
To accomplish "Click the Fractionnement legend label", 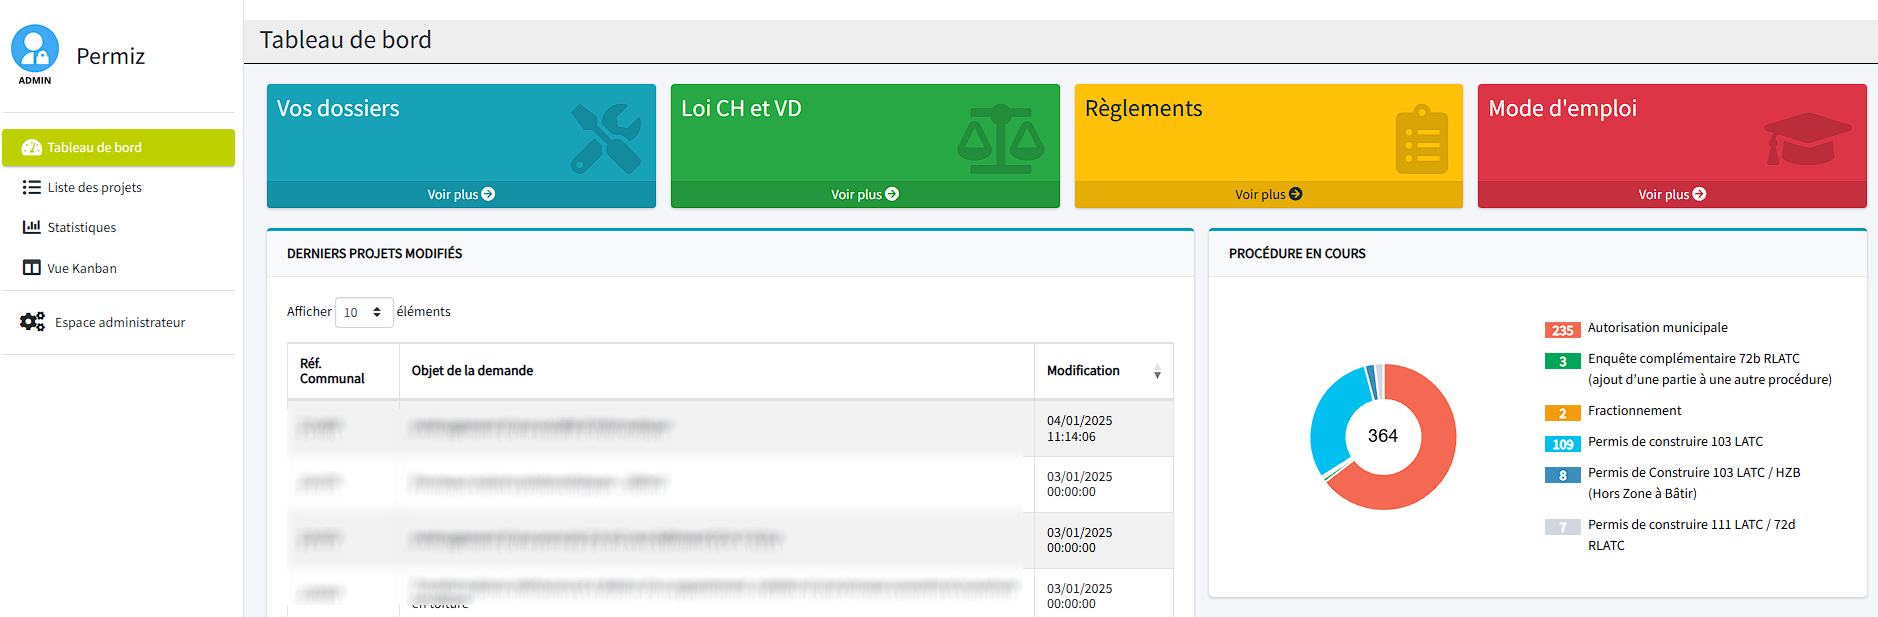I will point(1634,411).
